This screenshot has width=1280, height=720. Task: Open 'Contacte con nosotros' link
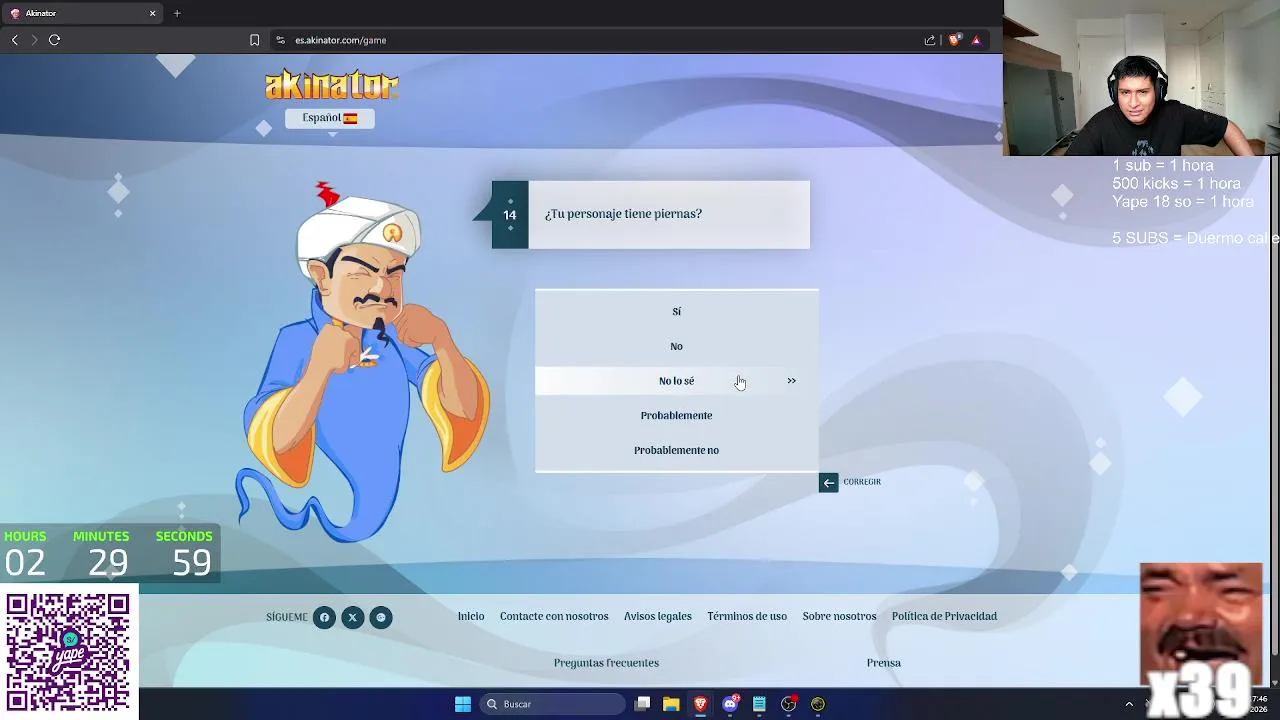coord(554,616)
